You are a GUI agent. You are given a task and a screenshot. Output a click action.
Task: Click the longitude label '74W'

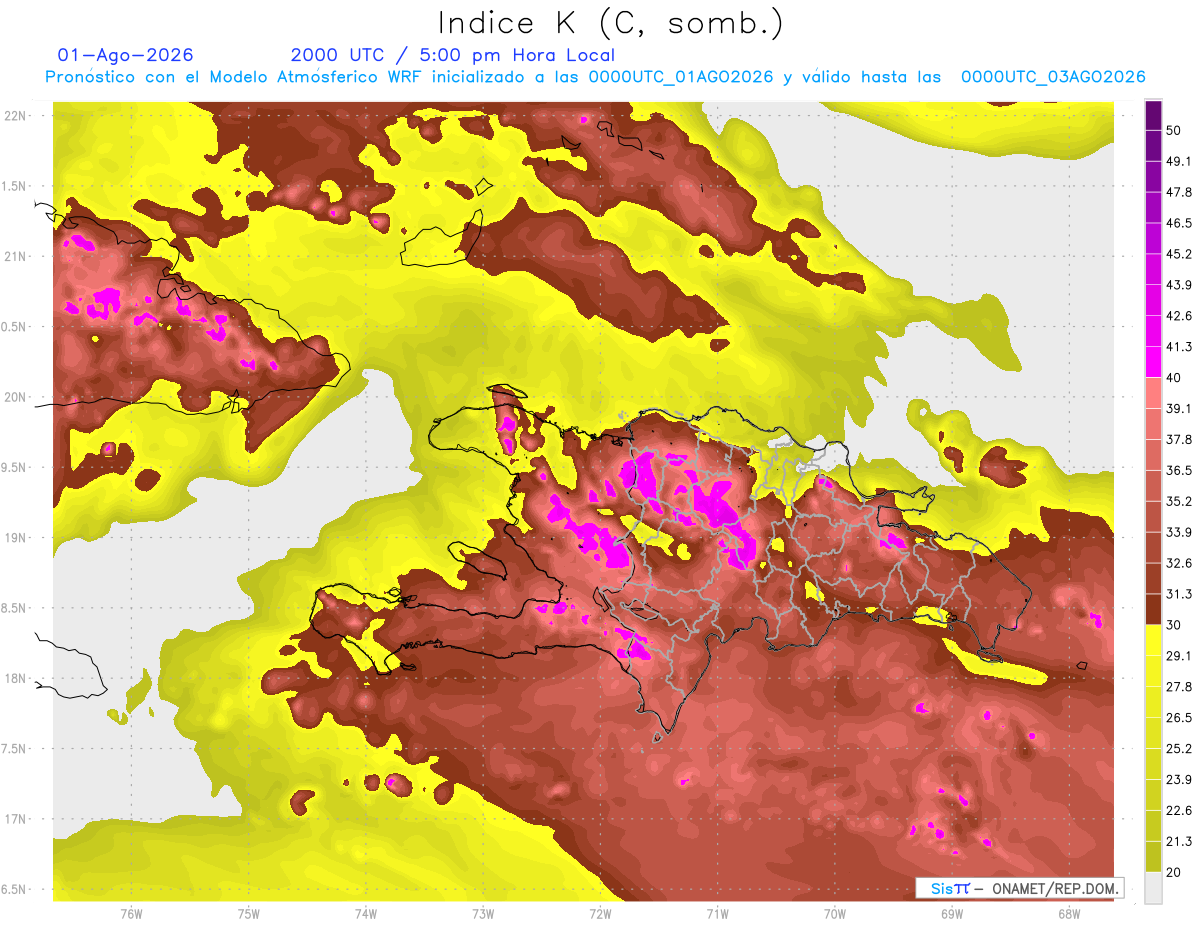pos(366,914)
